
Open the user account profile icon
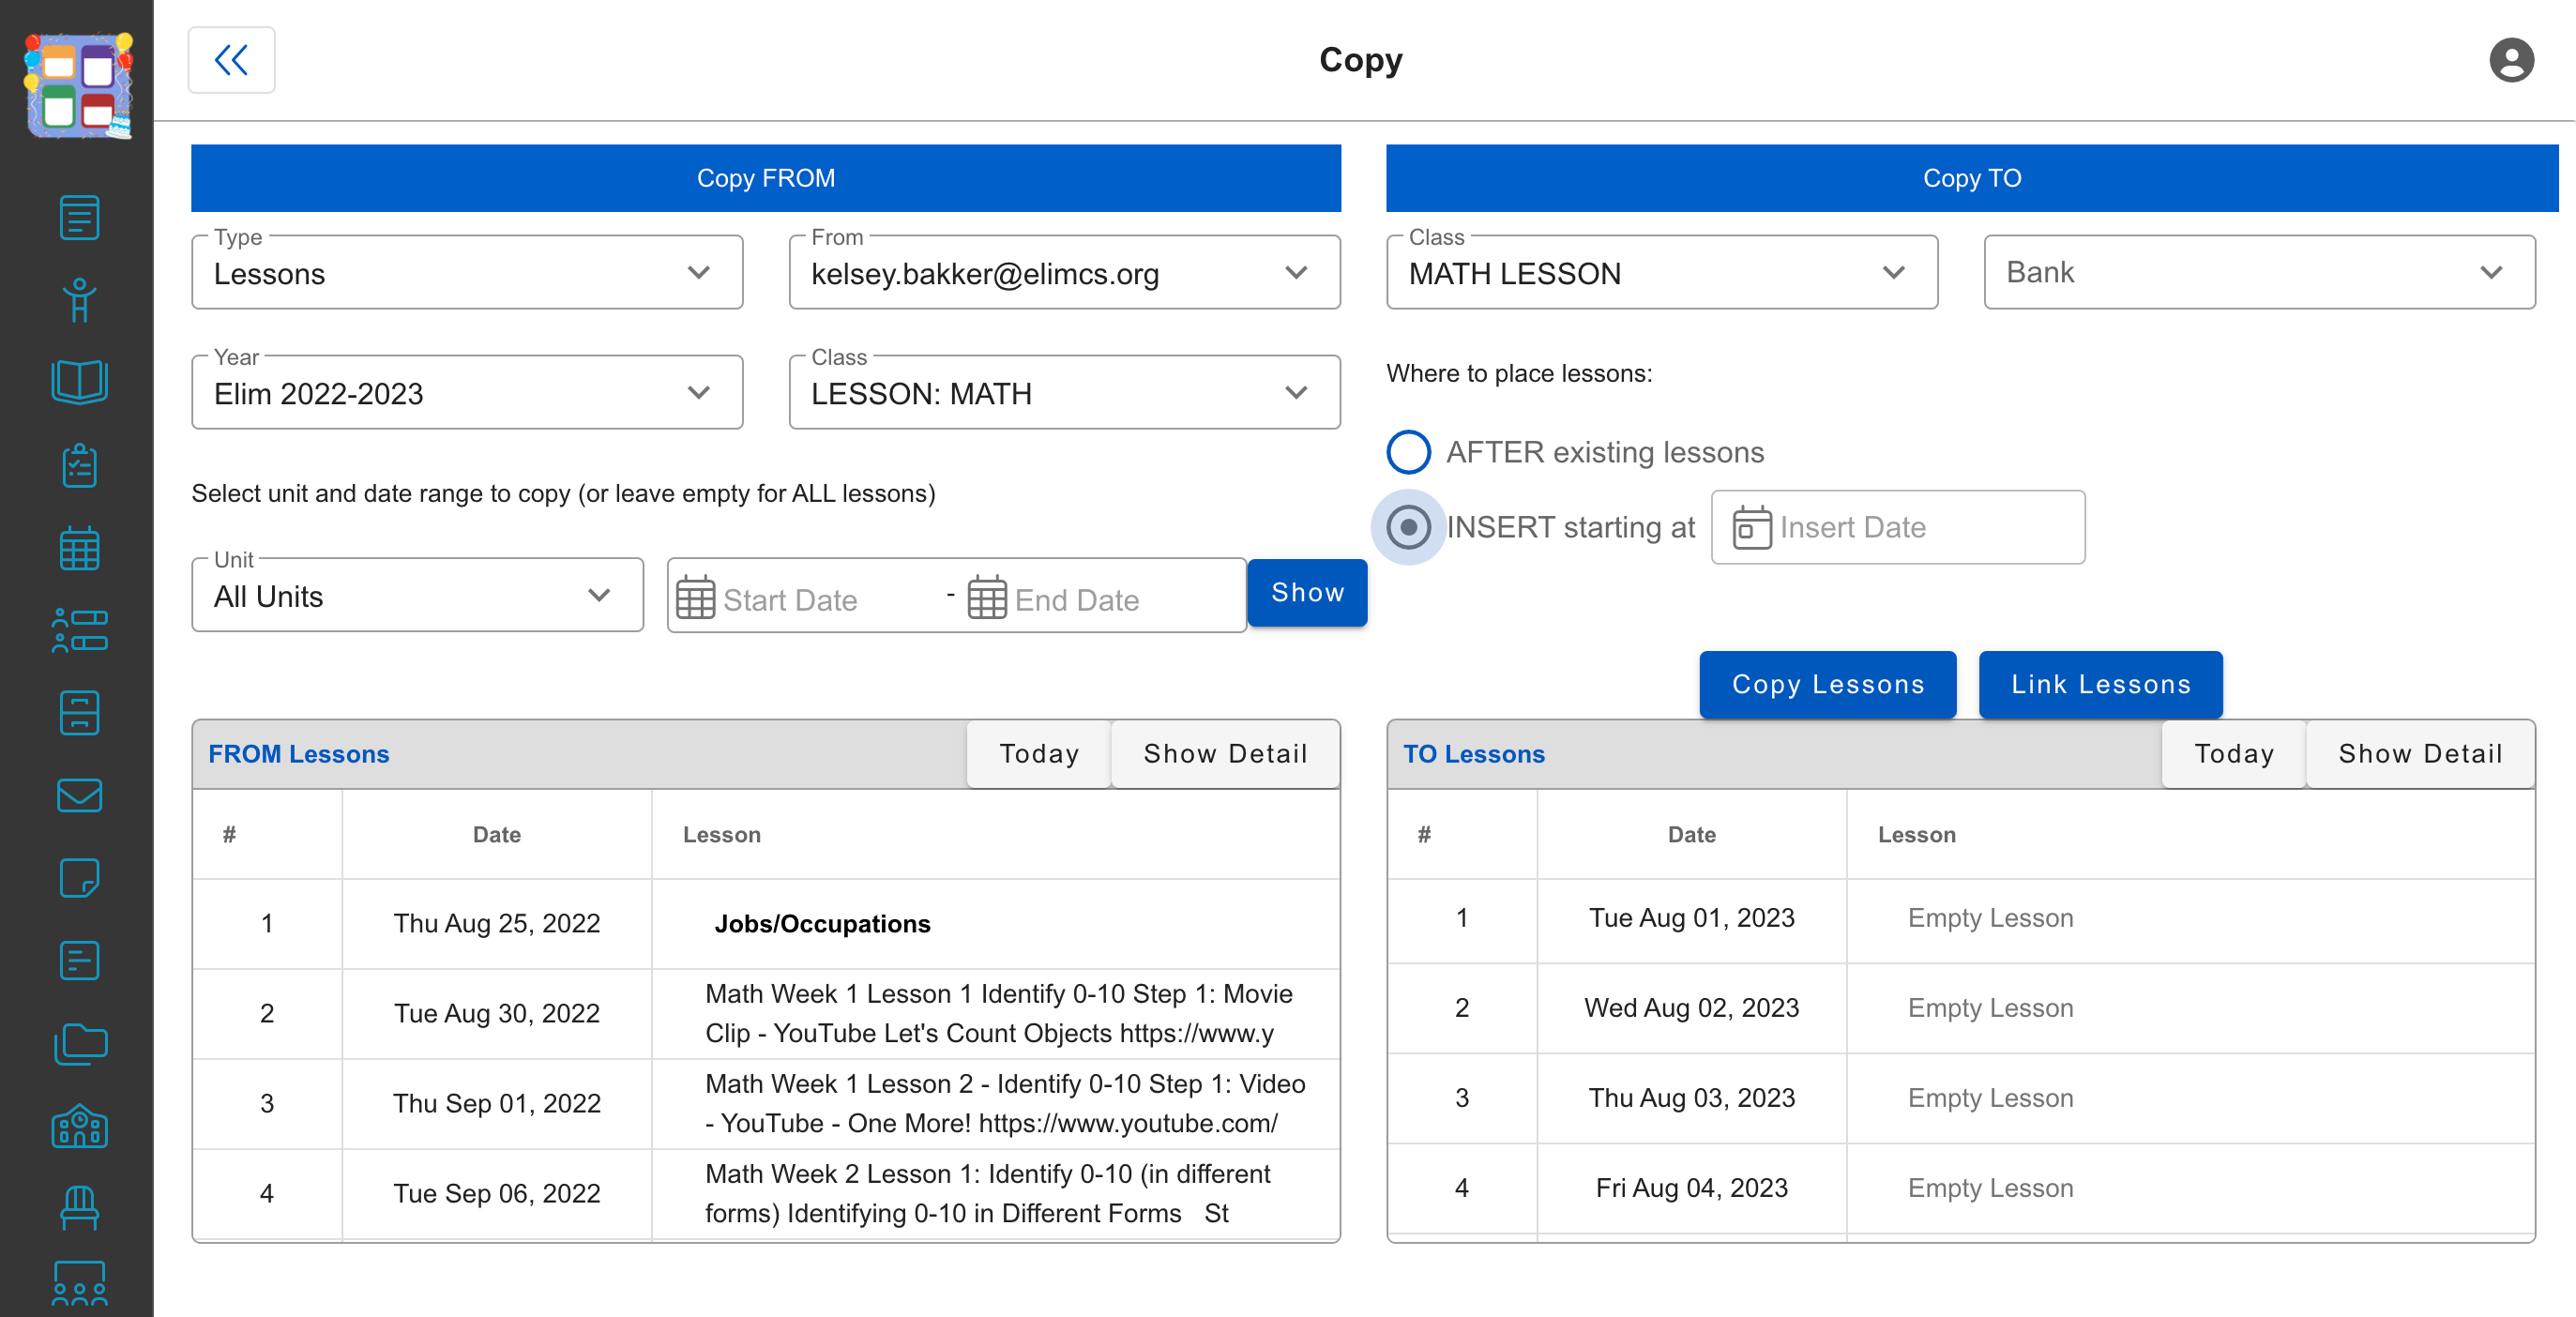2511,60
